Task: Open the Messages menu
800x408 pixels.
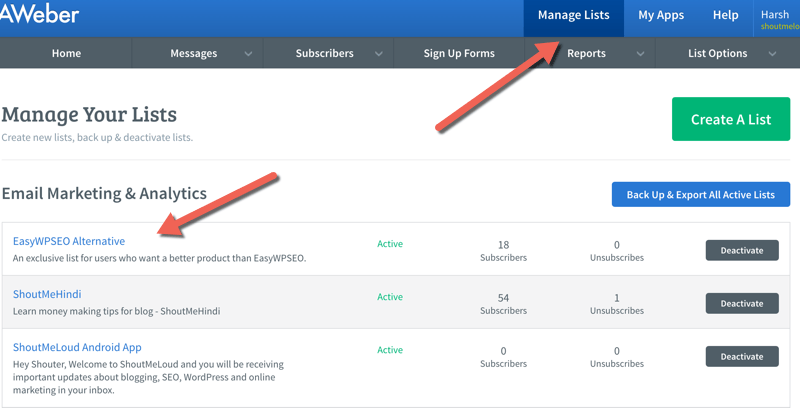Action: pos(194,54)
